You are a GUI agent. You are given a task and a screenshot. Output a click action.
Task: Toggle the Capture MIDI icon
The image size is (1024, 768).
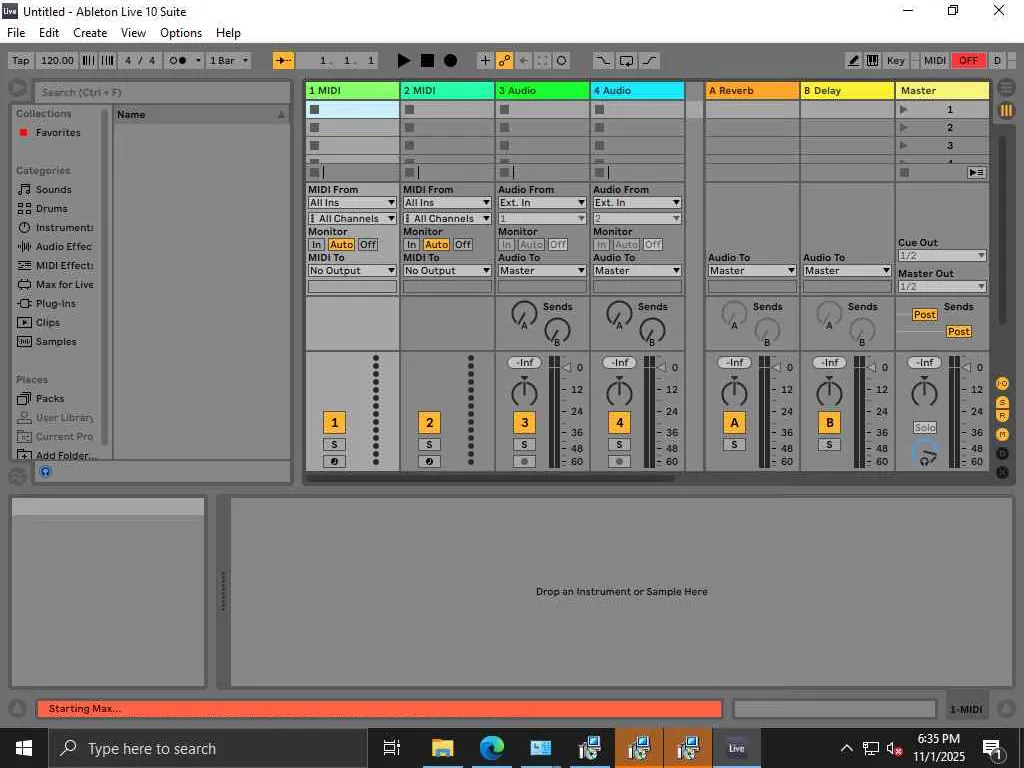[542, 61]
